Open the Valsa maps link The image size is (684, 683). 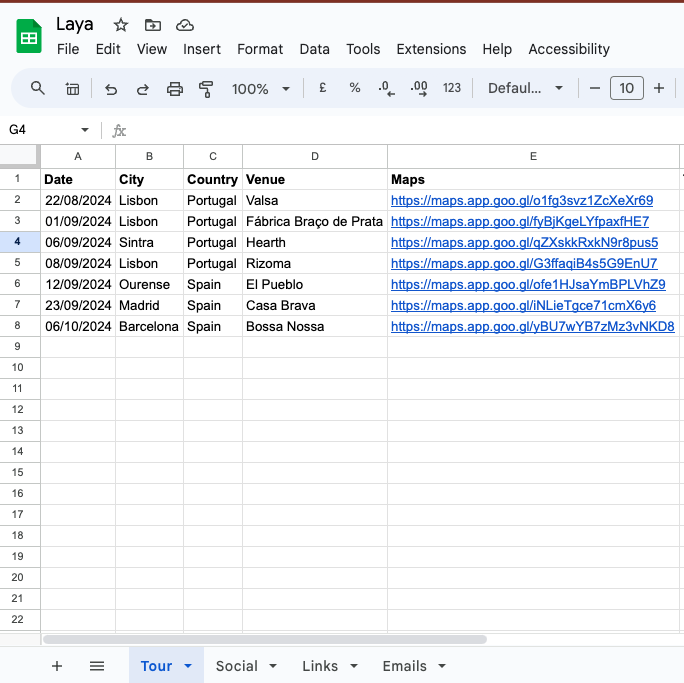(x=522, y=201)
